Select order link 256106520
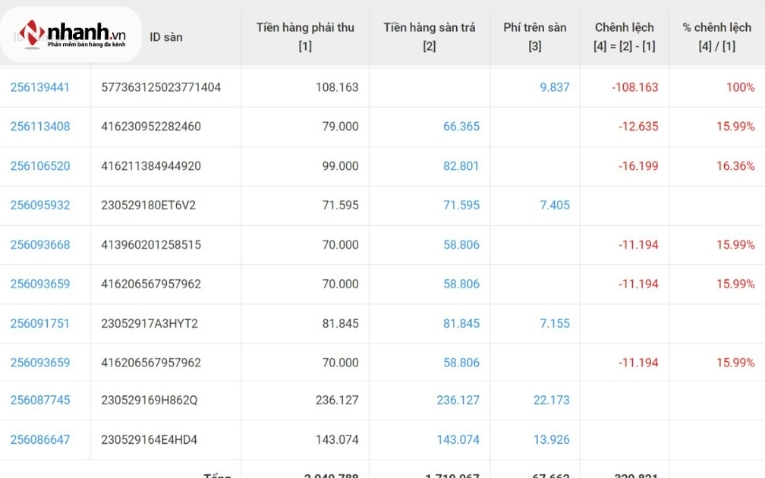Viewport: 765px width, 478px height. pyautogui.click(x=40, y=166)
